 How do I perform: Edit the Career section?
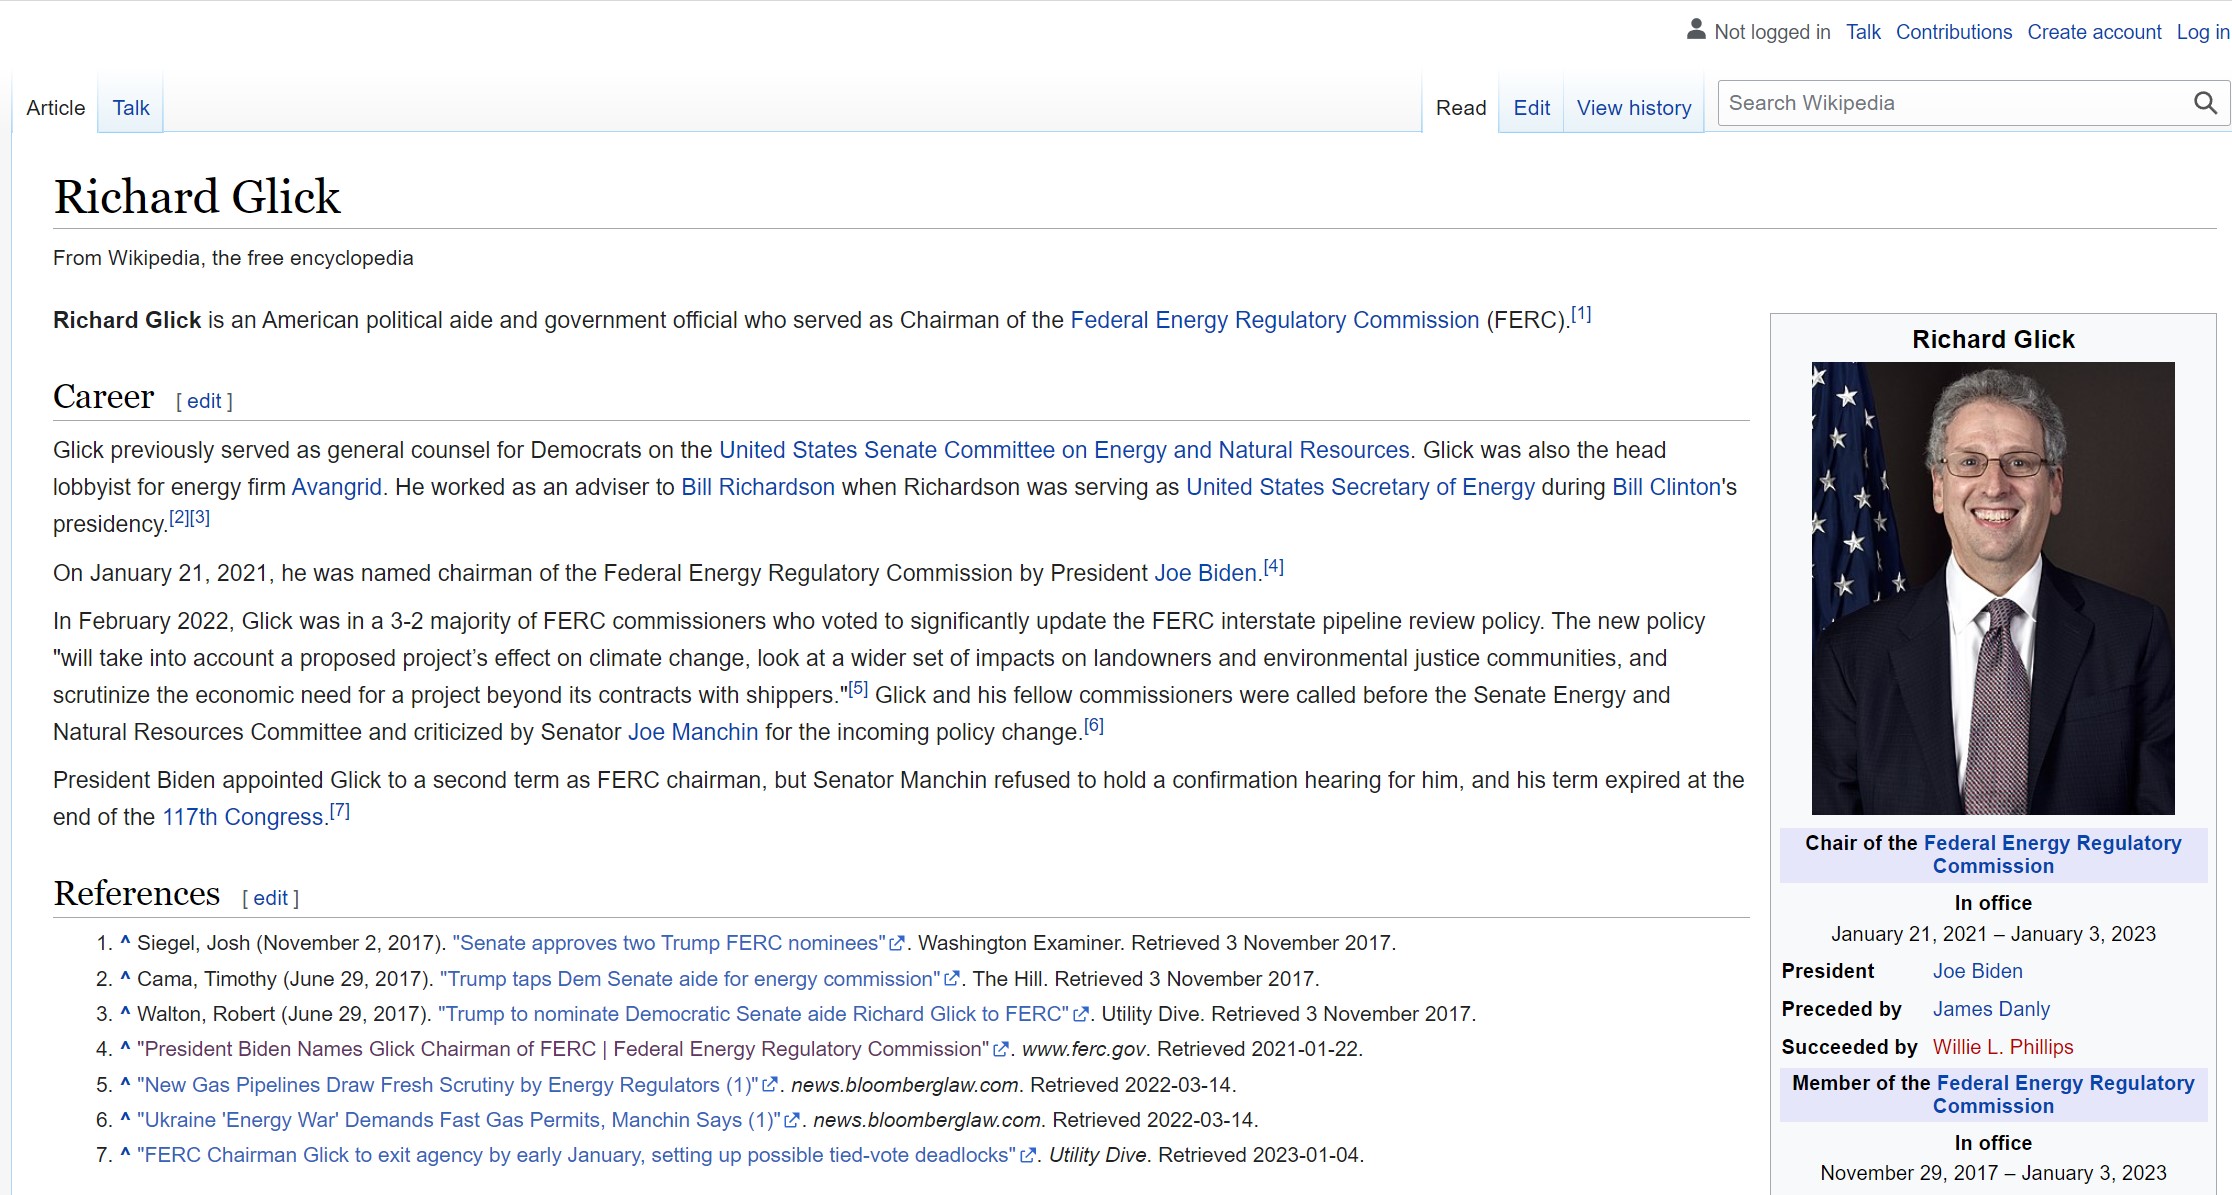(204, 401)
